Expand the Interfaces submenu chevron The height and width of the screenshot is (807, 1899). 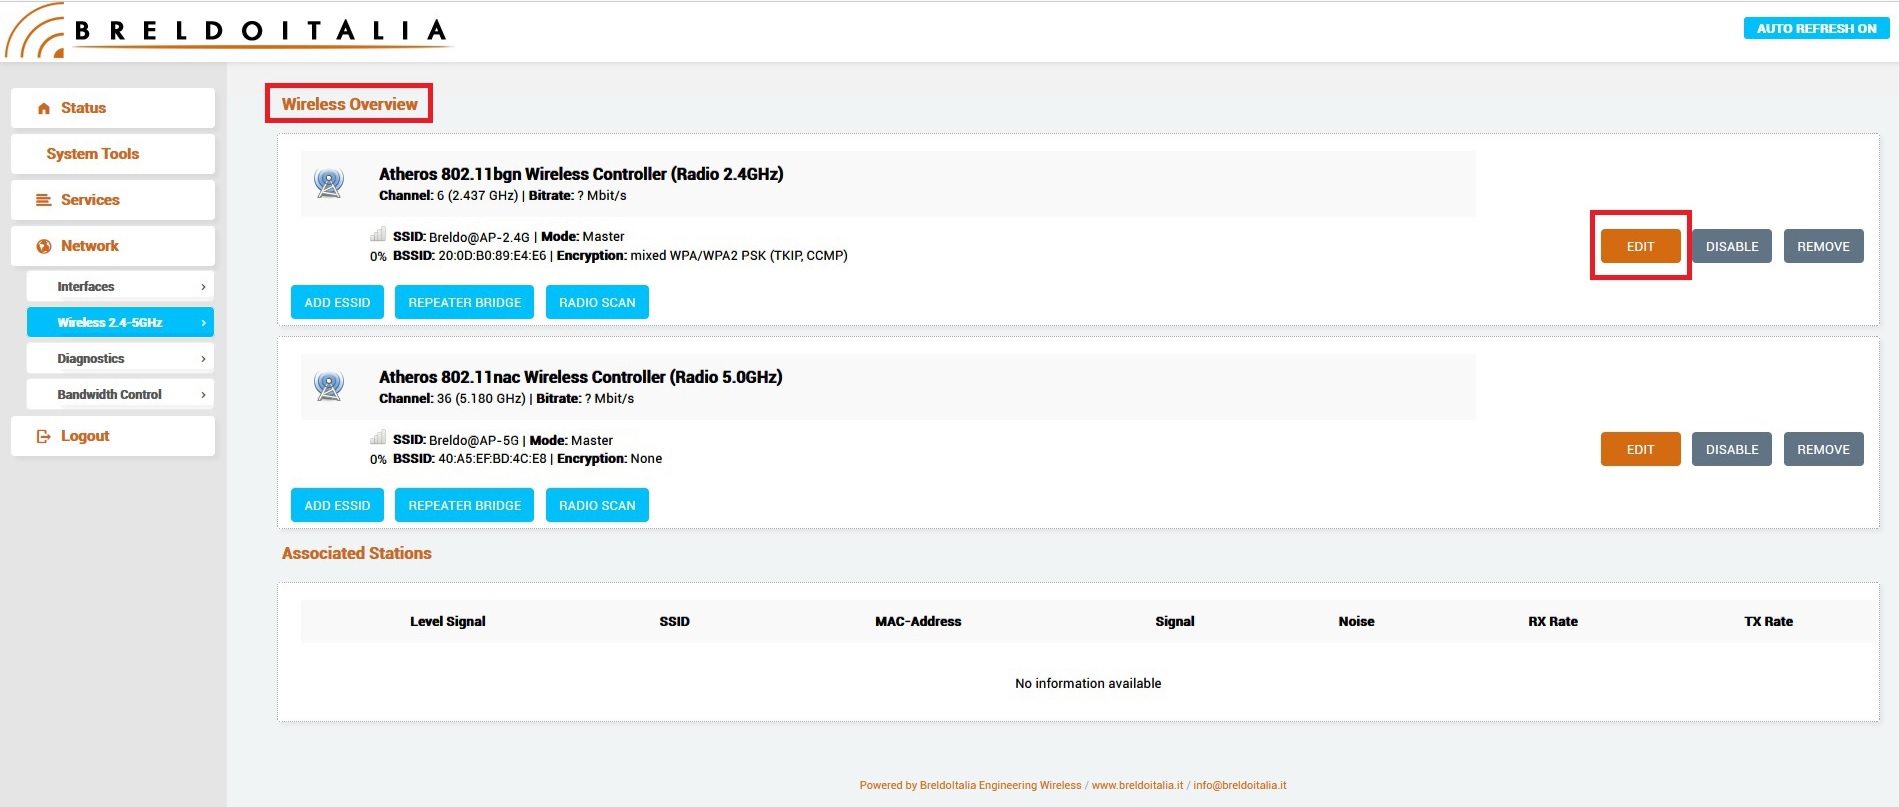pos(203,287)
